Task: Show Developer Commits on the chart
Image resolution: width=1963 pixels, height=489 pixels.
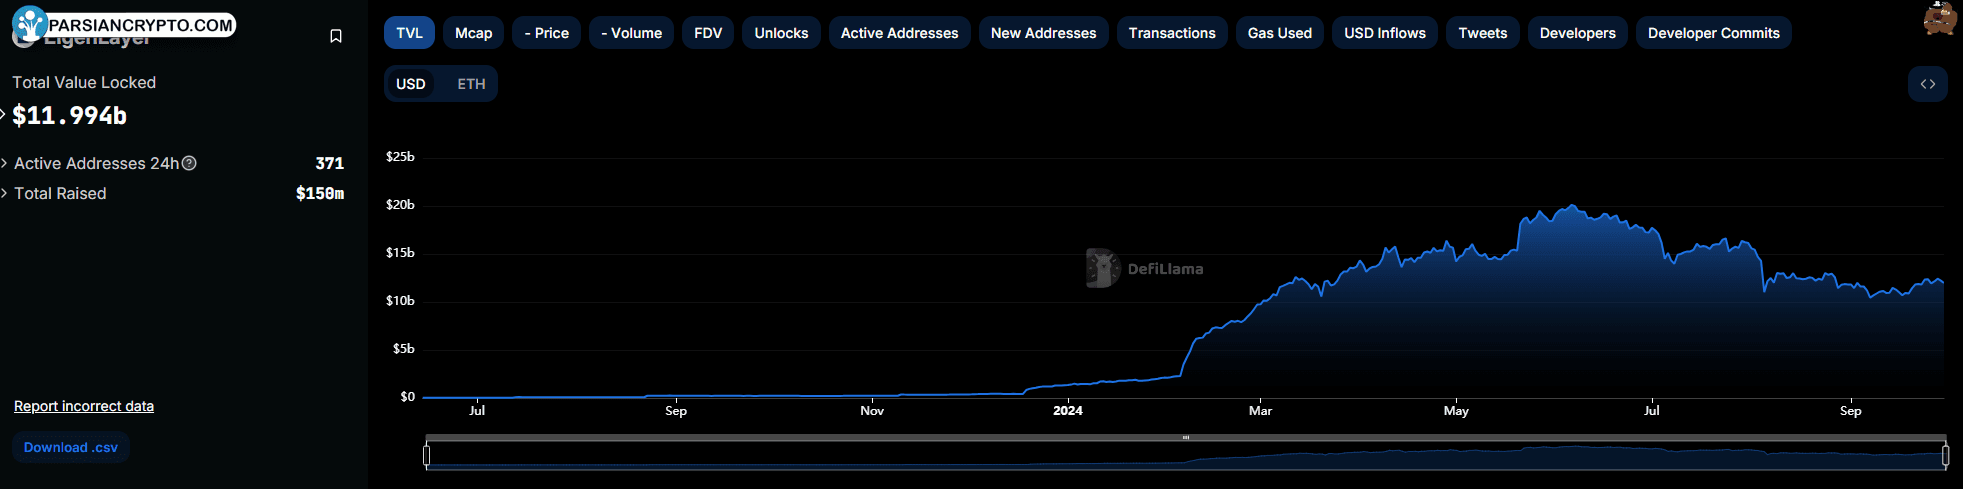Action: [x=1714, y=33]
